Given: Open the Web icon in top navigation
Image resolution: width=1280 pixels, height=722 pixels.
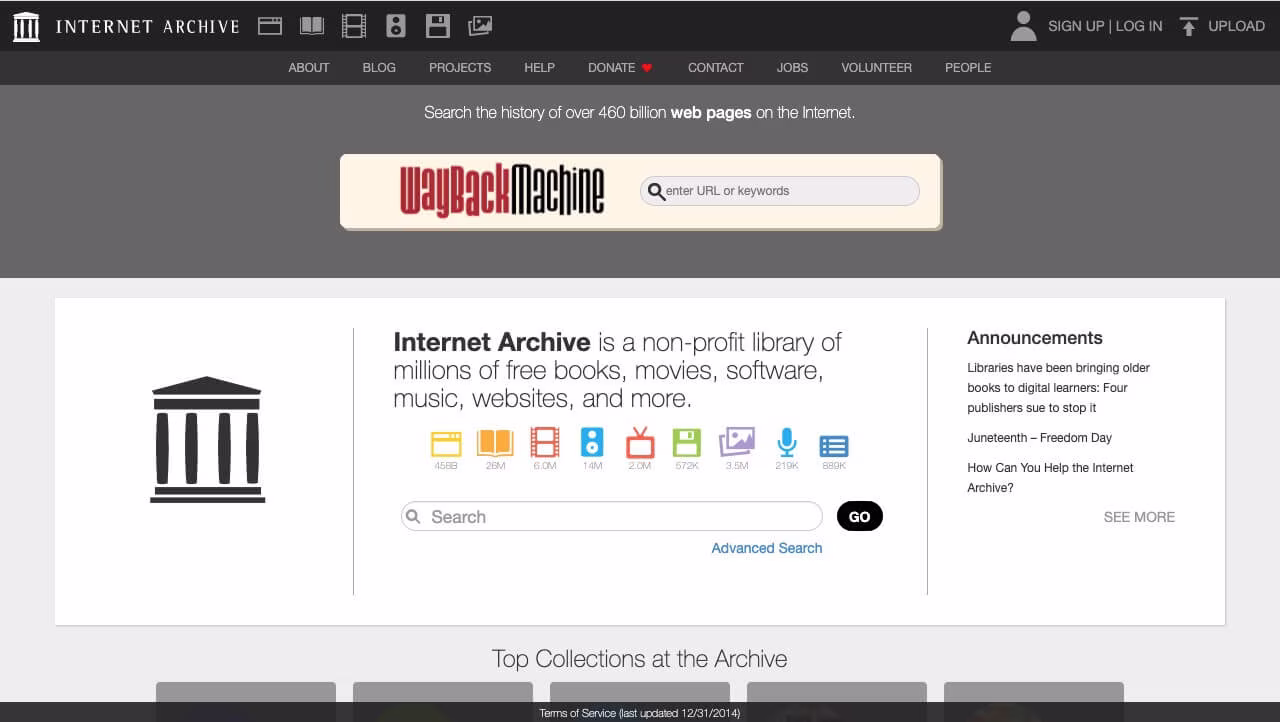Looking at the screenshot, I should click(270, 26).
